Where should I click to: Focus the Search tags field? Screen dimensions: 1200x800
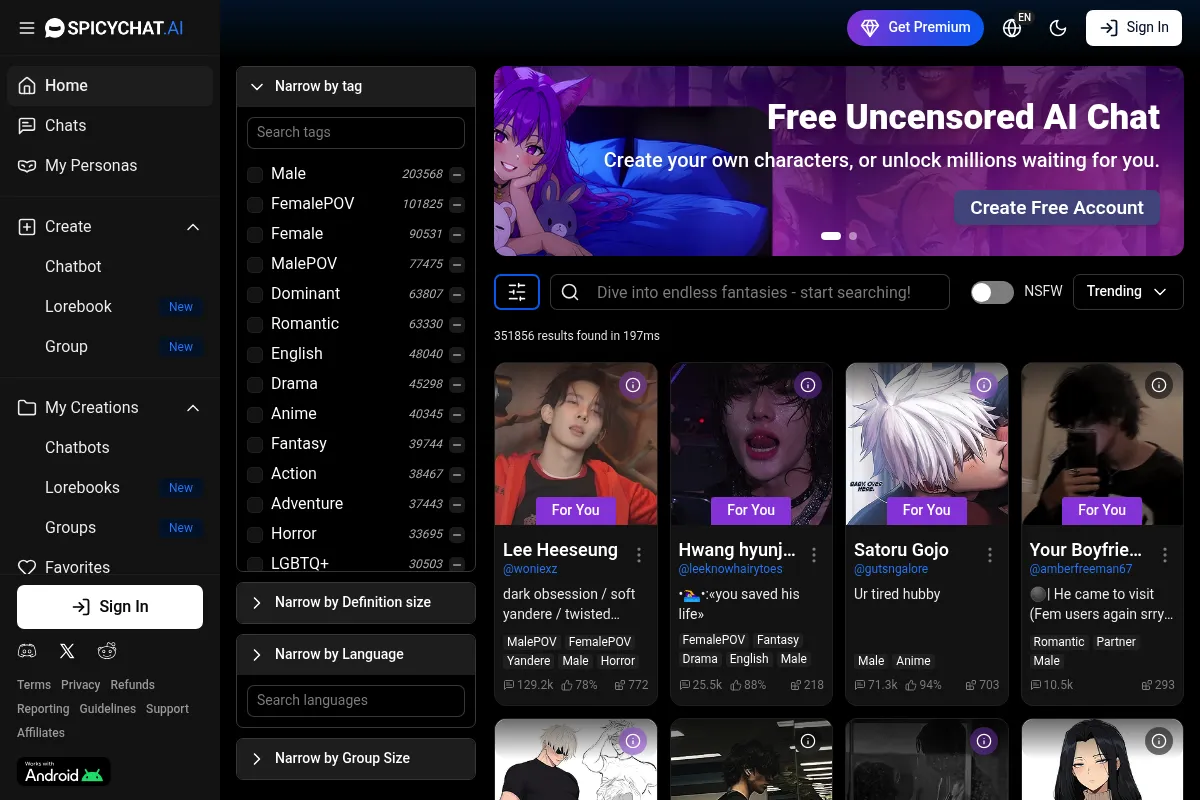(x=356, y=133)
